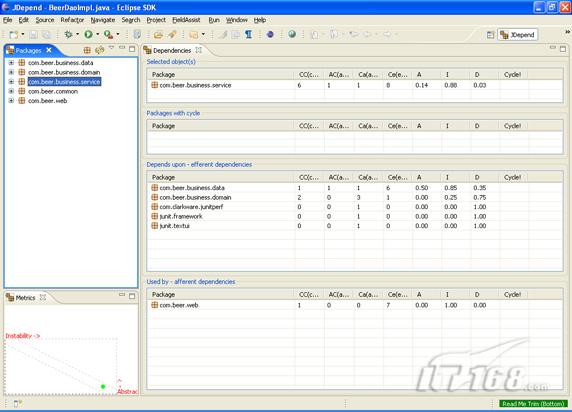This screenshot has width=572, height=412.
Task: Open the Refactor menu
Action: (x=72, y=20)
